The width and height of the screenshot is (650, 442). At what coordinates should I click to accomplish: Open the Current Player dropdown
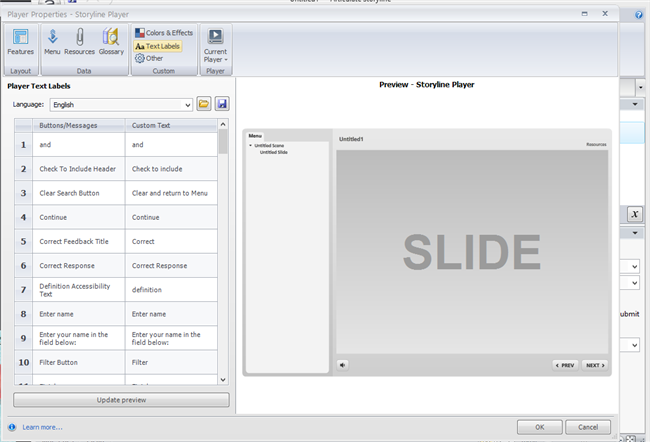point(216,46)
